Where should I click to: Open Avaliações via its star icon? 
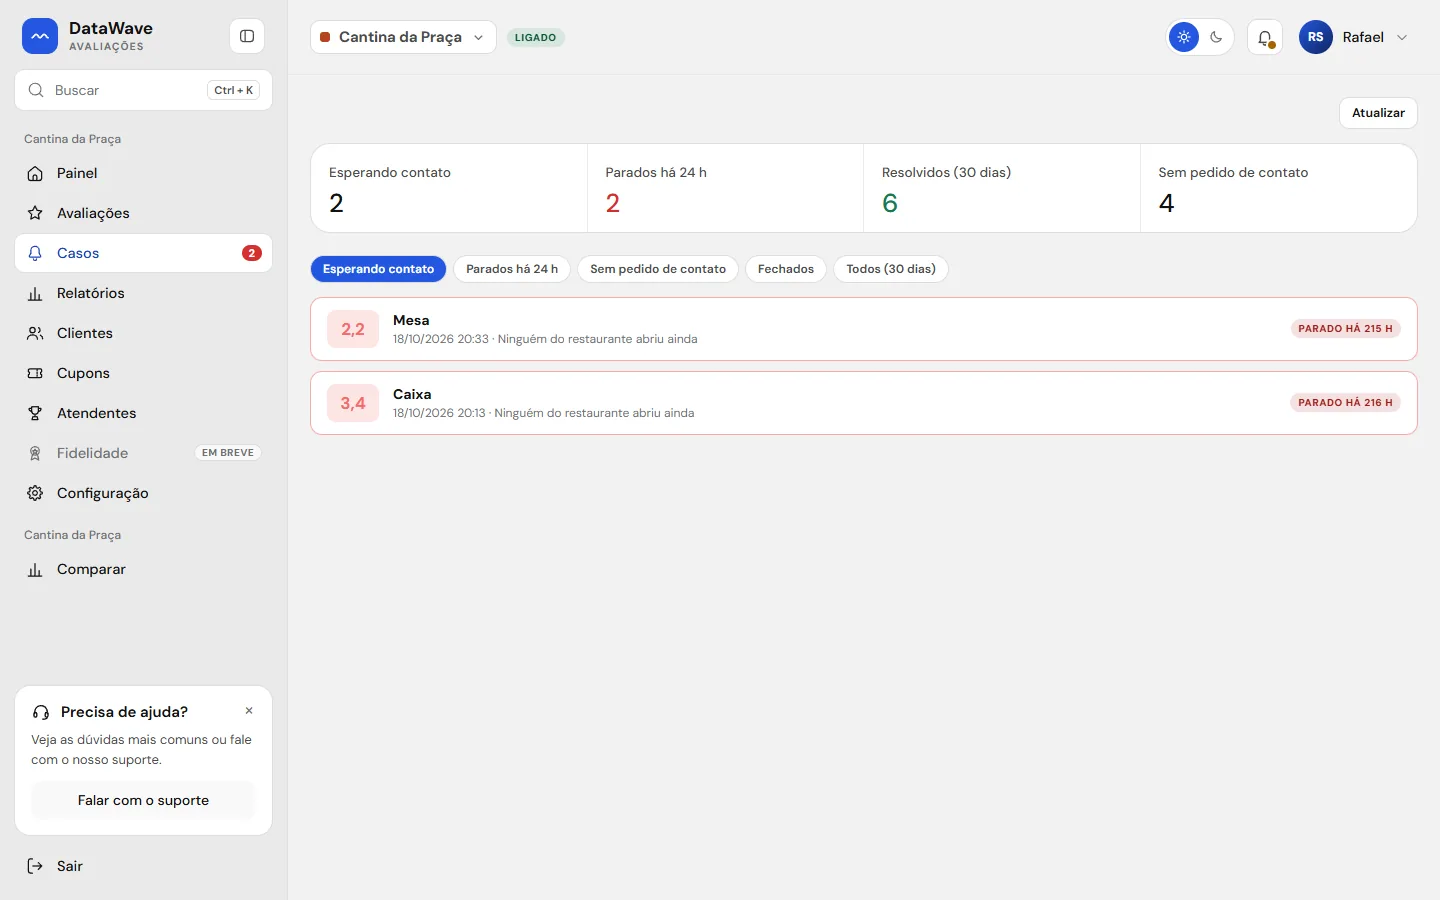pyautogui.click(x=35, y=213)
